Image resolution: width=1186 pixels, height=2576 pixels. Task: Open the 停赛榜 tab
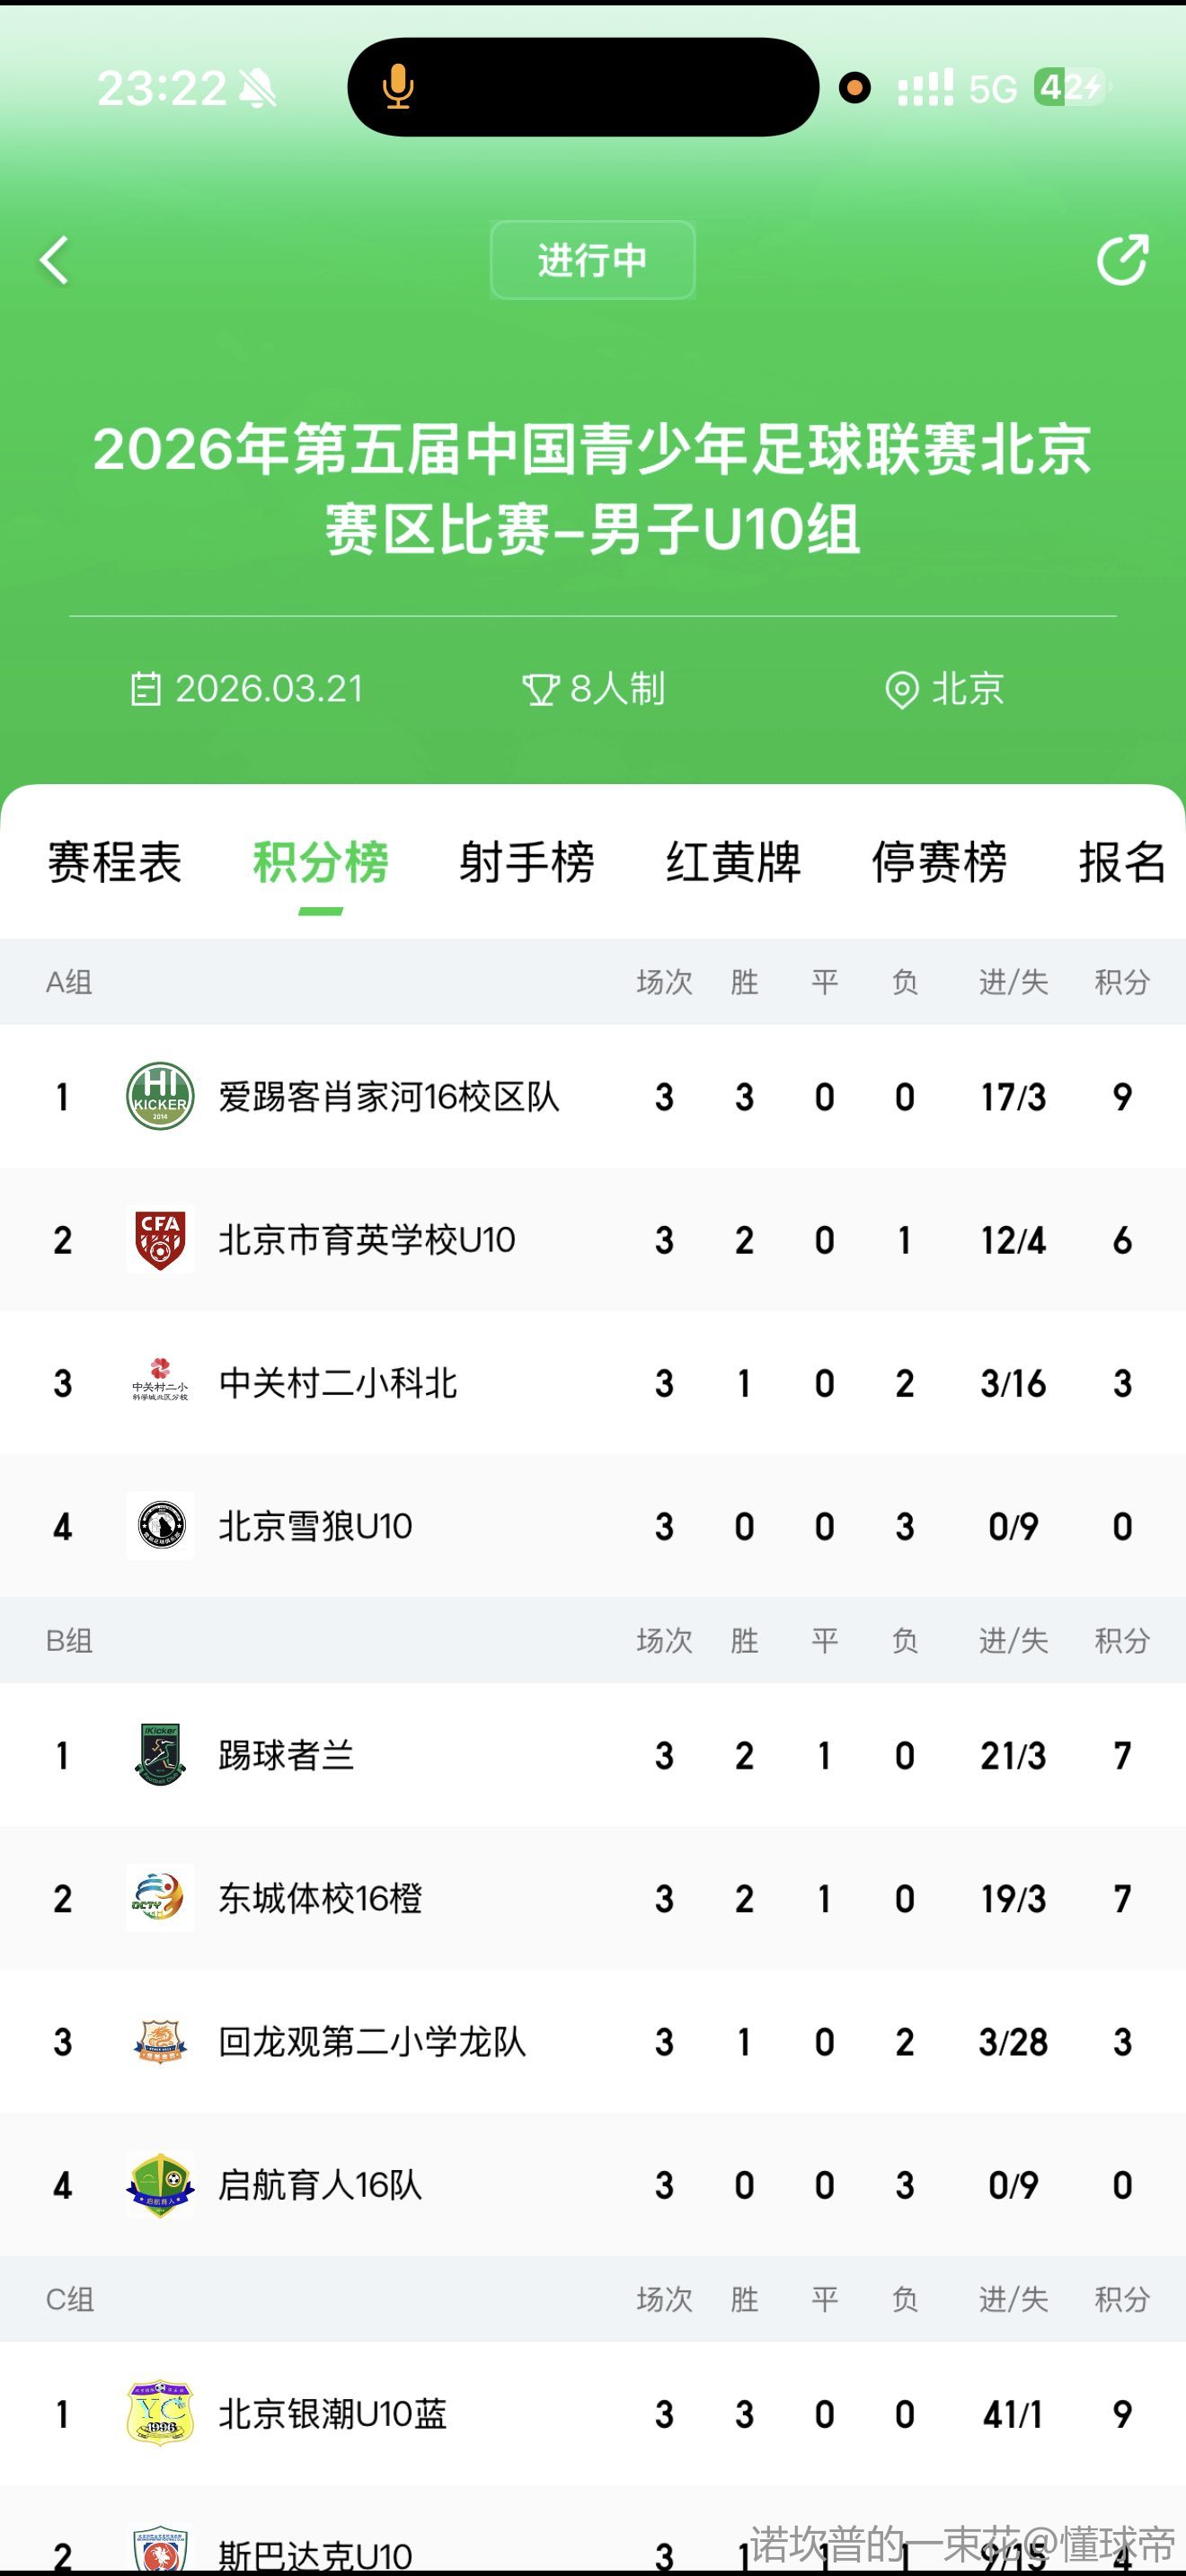[x=939, y=862]
